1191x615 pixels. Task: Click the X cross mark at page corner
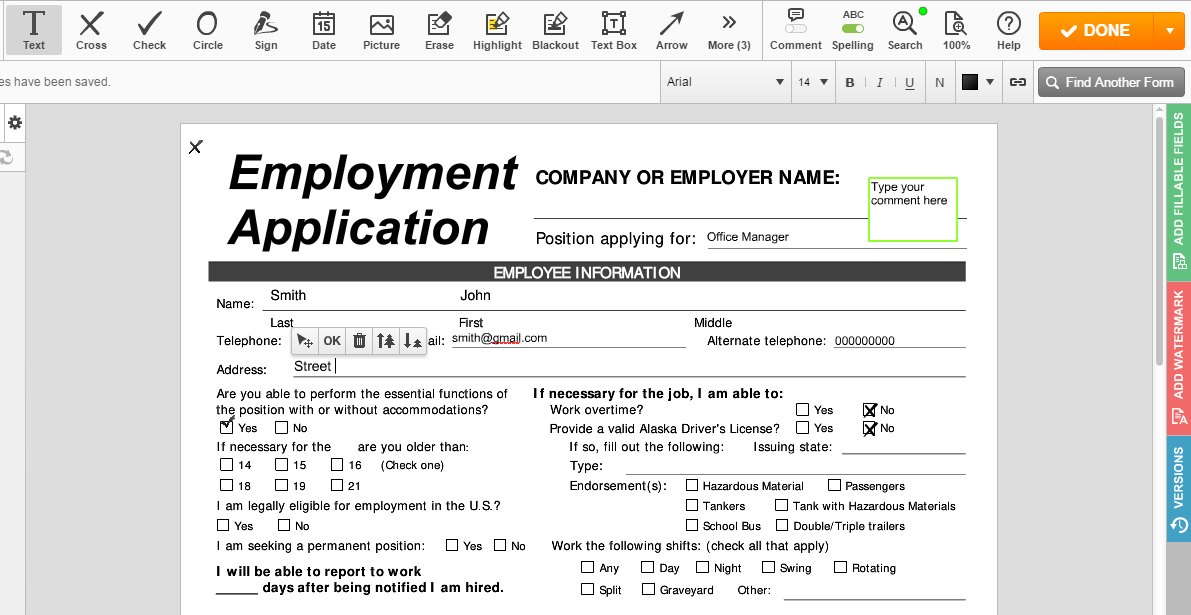click(x=196, y=147)
